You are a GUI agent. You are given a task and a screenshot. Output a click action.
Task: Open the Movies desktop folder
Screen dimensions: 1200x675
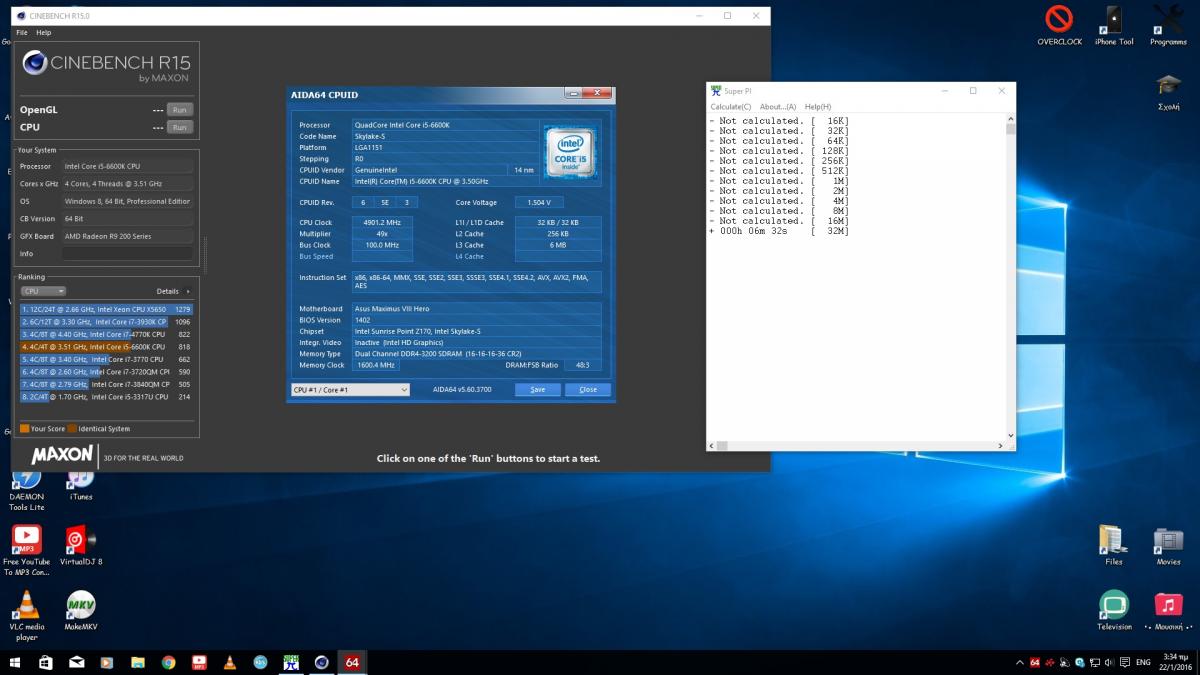pyautogui.click(x=1168, y=545)
